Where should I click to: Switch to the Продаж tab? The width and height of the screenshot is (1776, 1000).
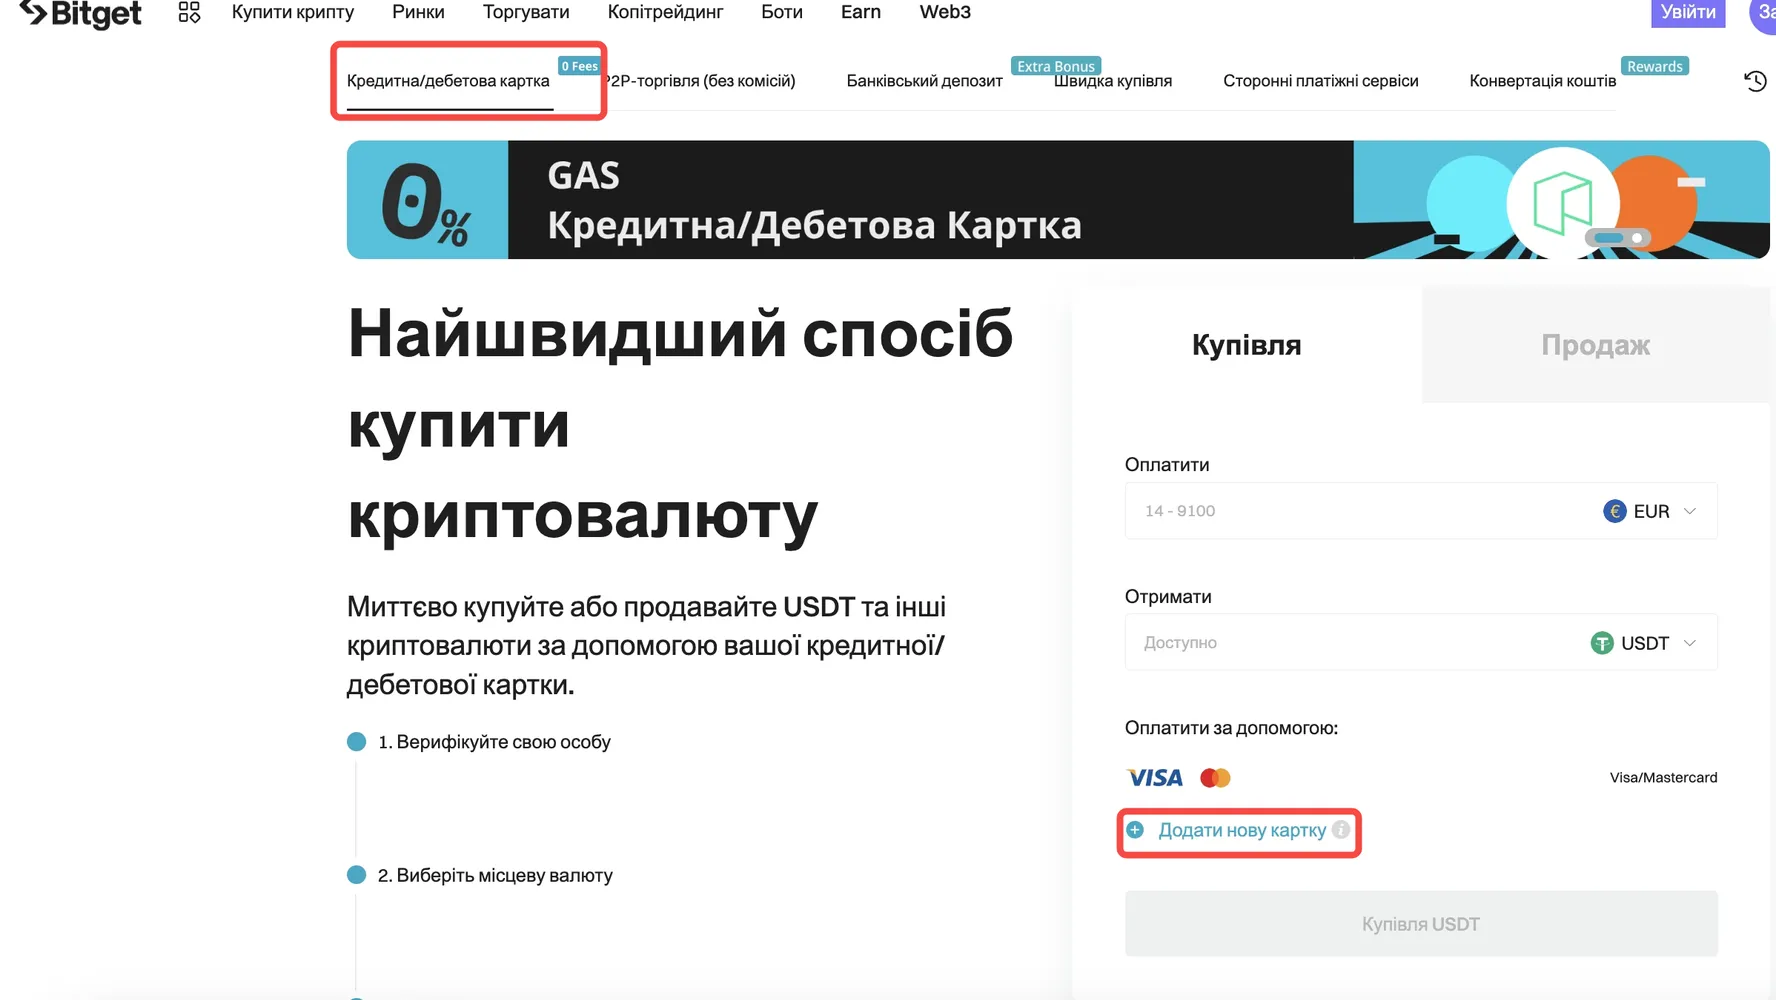click(x=1594, y=345)
